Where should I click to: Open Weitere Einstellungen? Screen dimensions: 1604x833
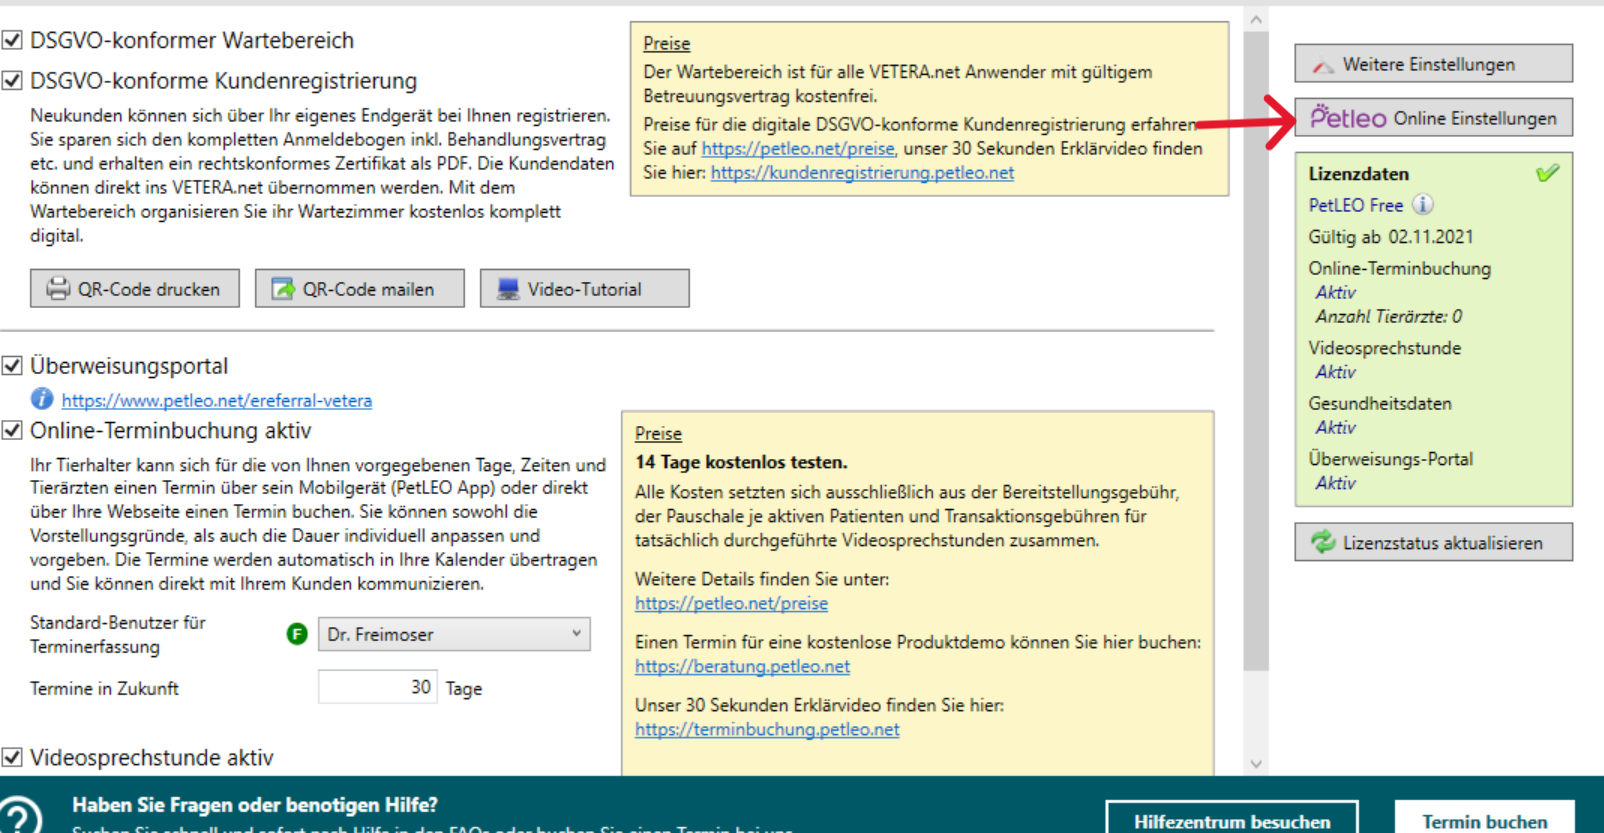coord(1434,63)
